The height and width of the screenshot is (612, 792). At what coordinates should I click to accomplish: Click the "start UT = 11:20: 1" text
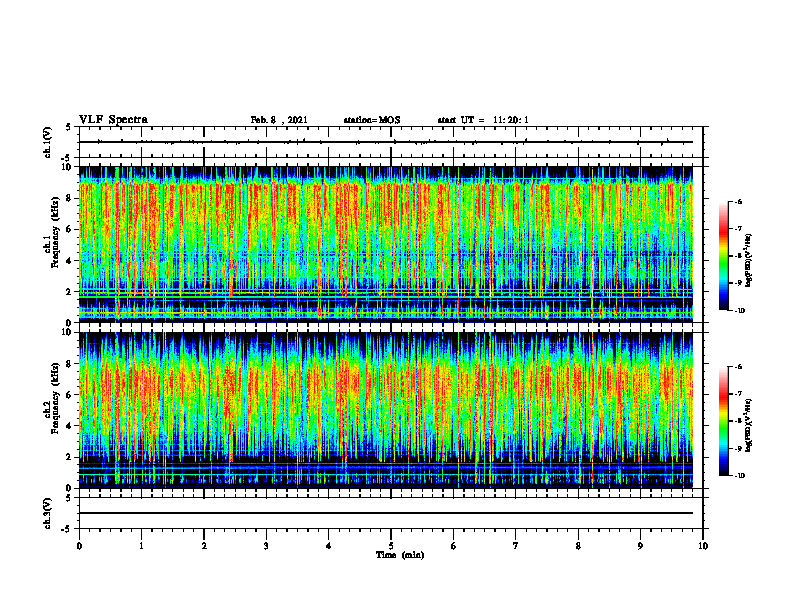483,120
